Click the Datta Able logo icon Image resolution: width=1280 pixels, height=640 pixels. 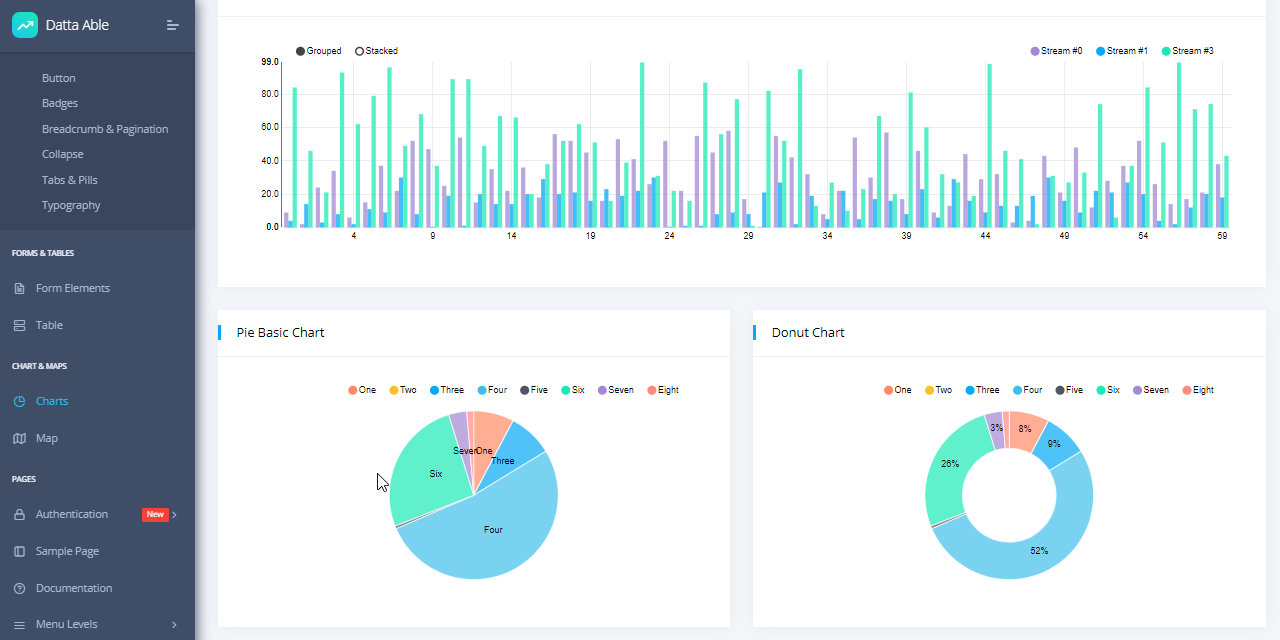25,24
